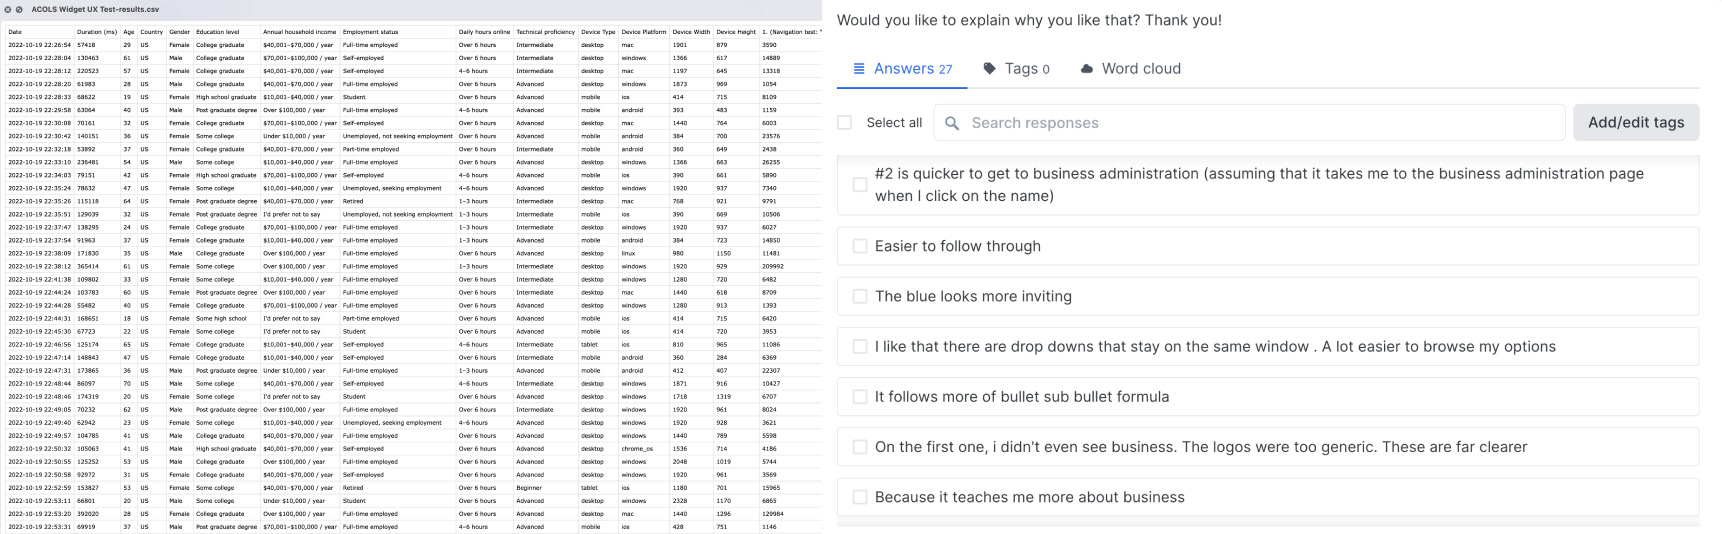Select the date cell '2022-10-19 22:38:12'
The image size is (1722, 534).
[39, 266]
